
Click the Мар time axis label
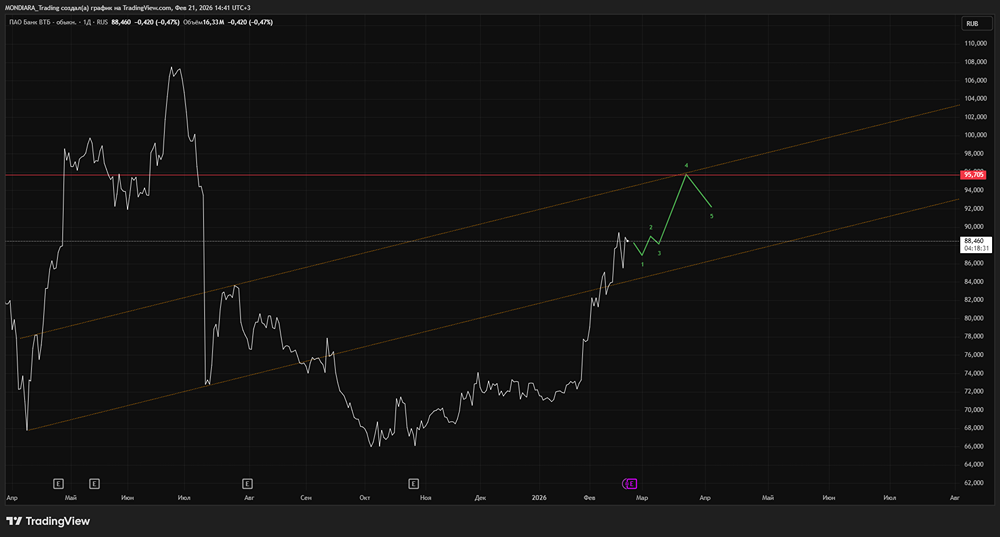coord(642,497)
